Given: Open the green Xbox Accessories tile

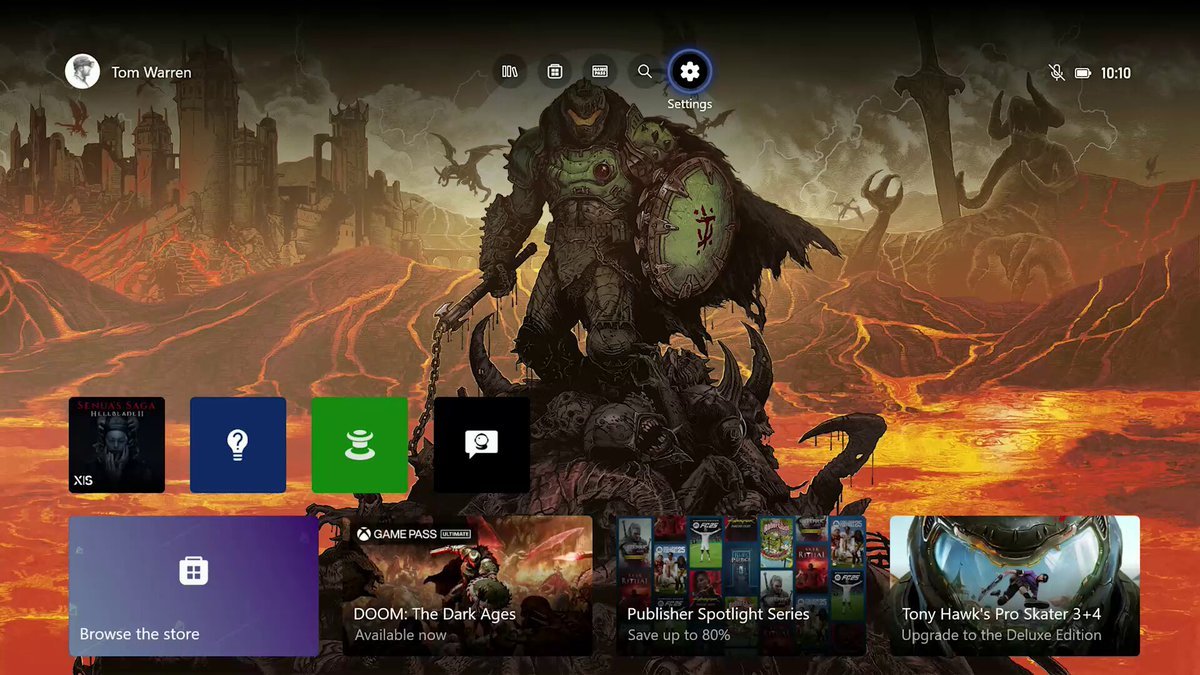Looking at the screenshot, I should pos(360,445).
